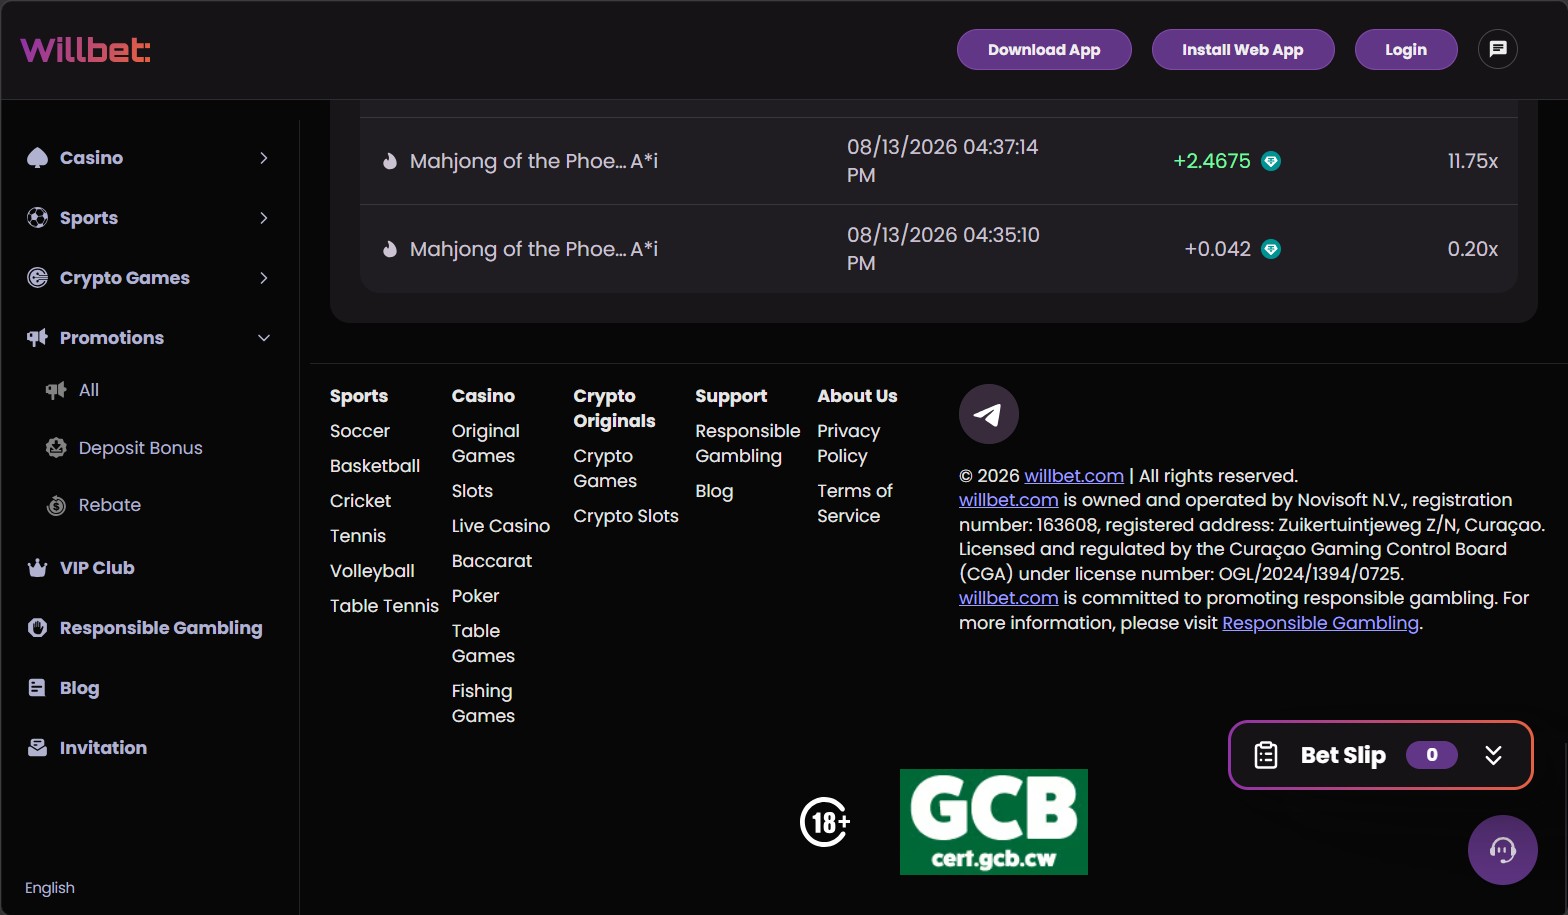Viewport: 1568px width, 915px height.
Task: Open the Terms of Service footer link
Action: (855, 503)
